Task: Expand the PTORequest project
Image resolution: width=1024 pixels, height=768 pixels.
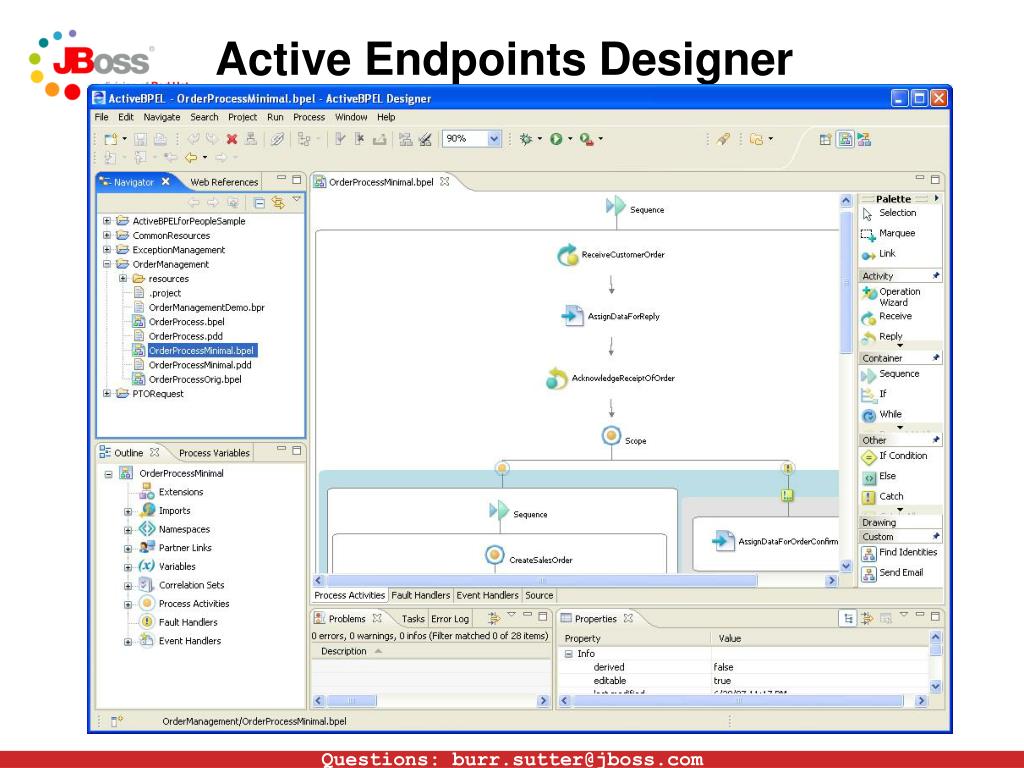Action: (x=107, y=393)
